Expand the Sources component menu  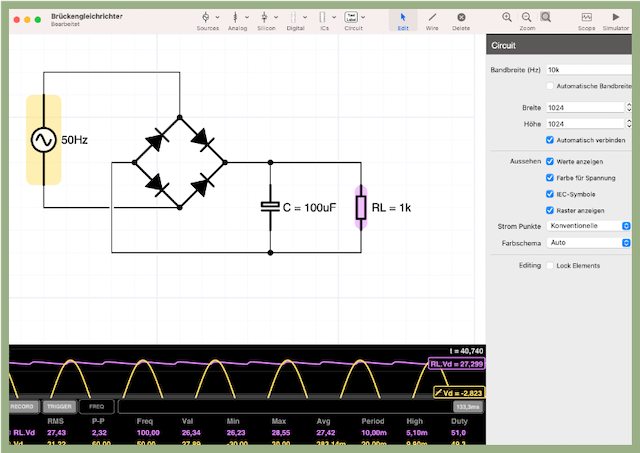pos(207,18)
